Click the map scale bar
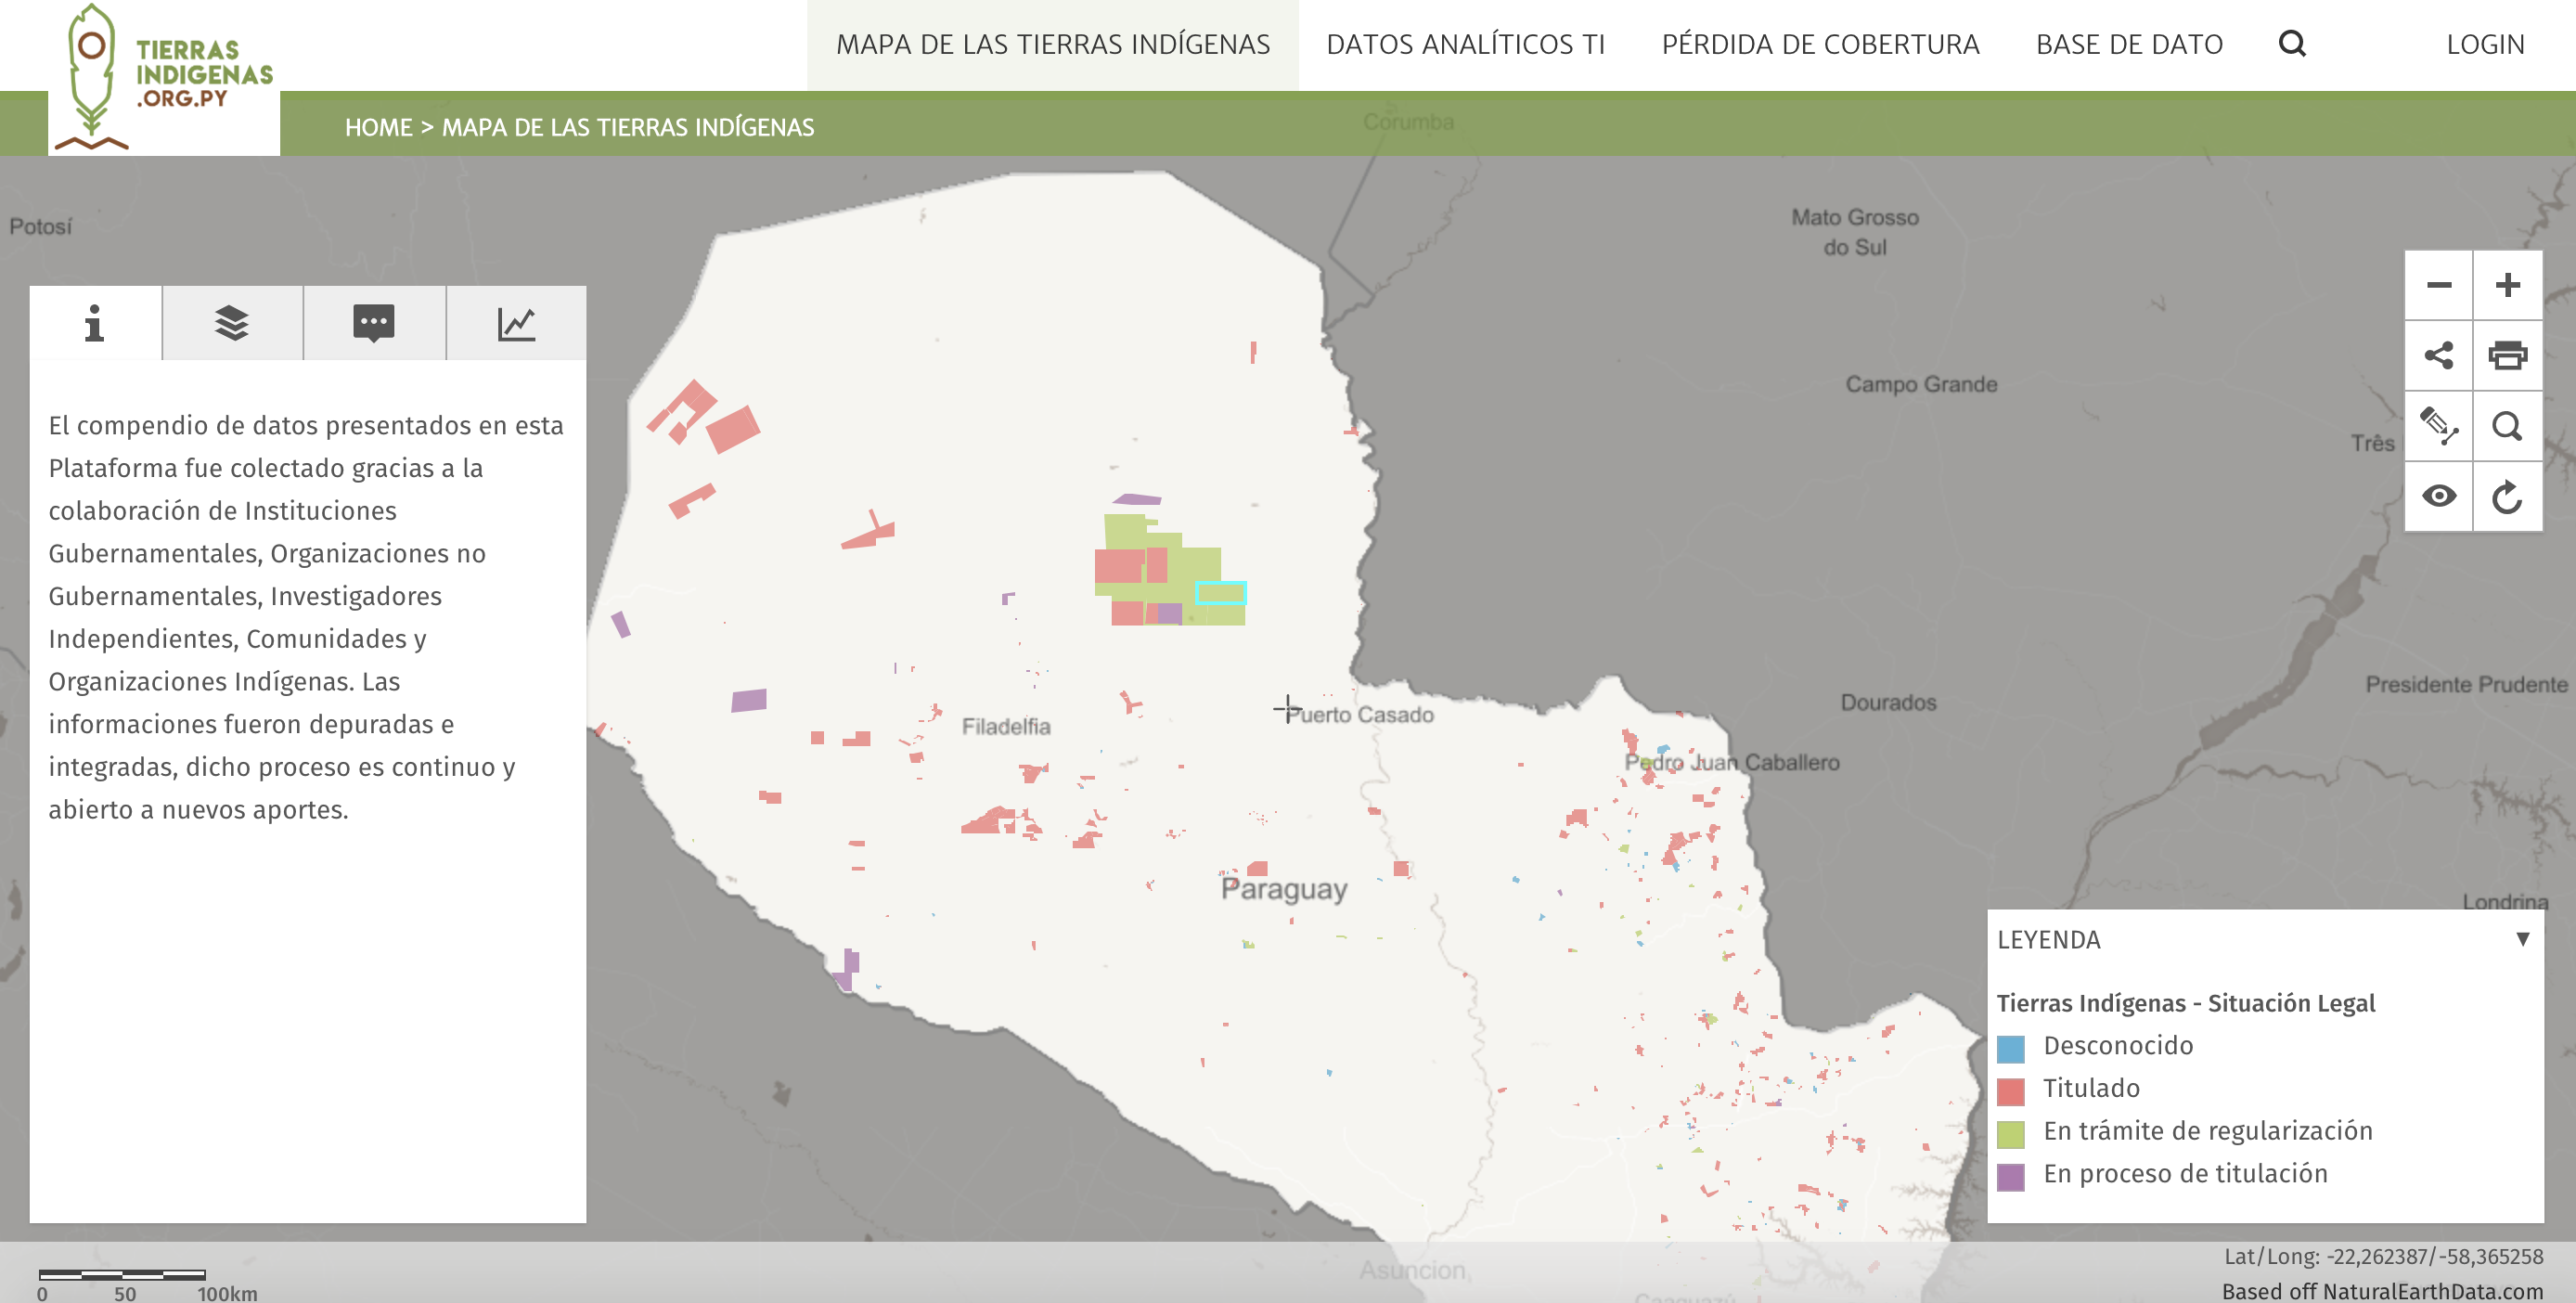The image size is (2576, 1303). 122,1275
